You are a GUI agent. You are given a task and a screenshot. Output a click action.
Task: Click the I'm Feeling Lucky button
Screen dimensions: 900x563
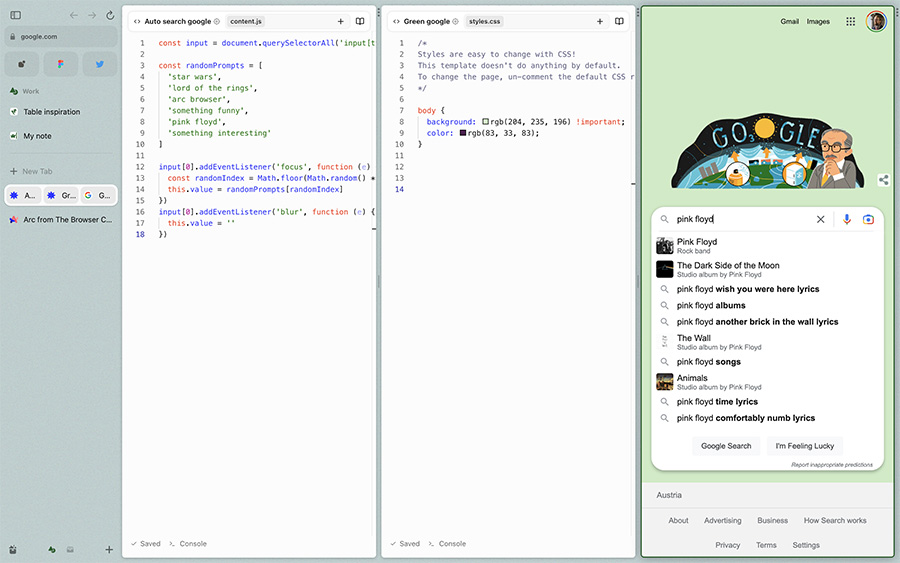click(805, 446)
